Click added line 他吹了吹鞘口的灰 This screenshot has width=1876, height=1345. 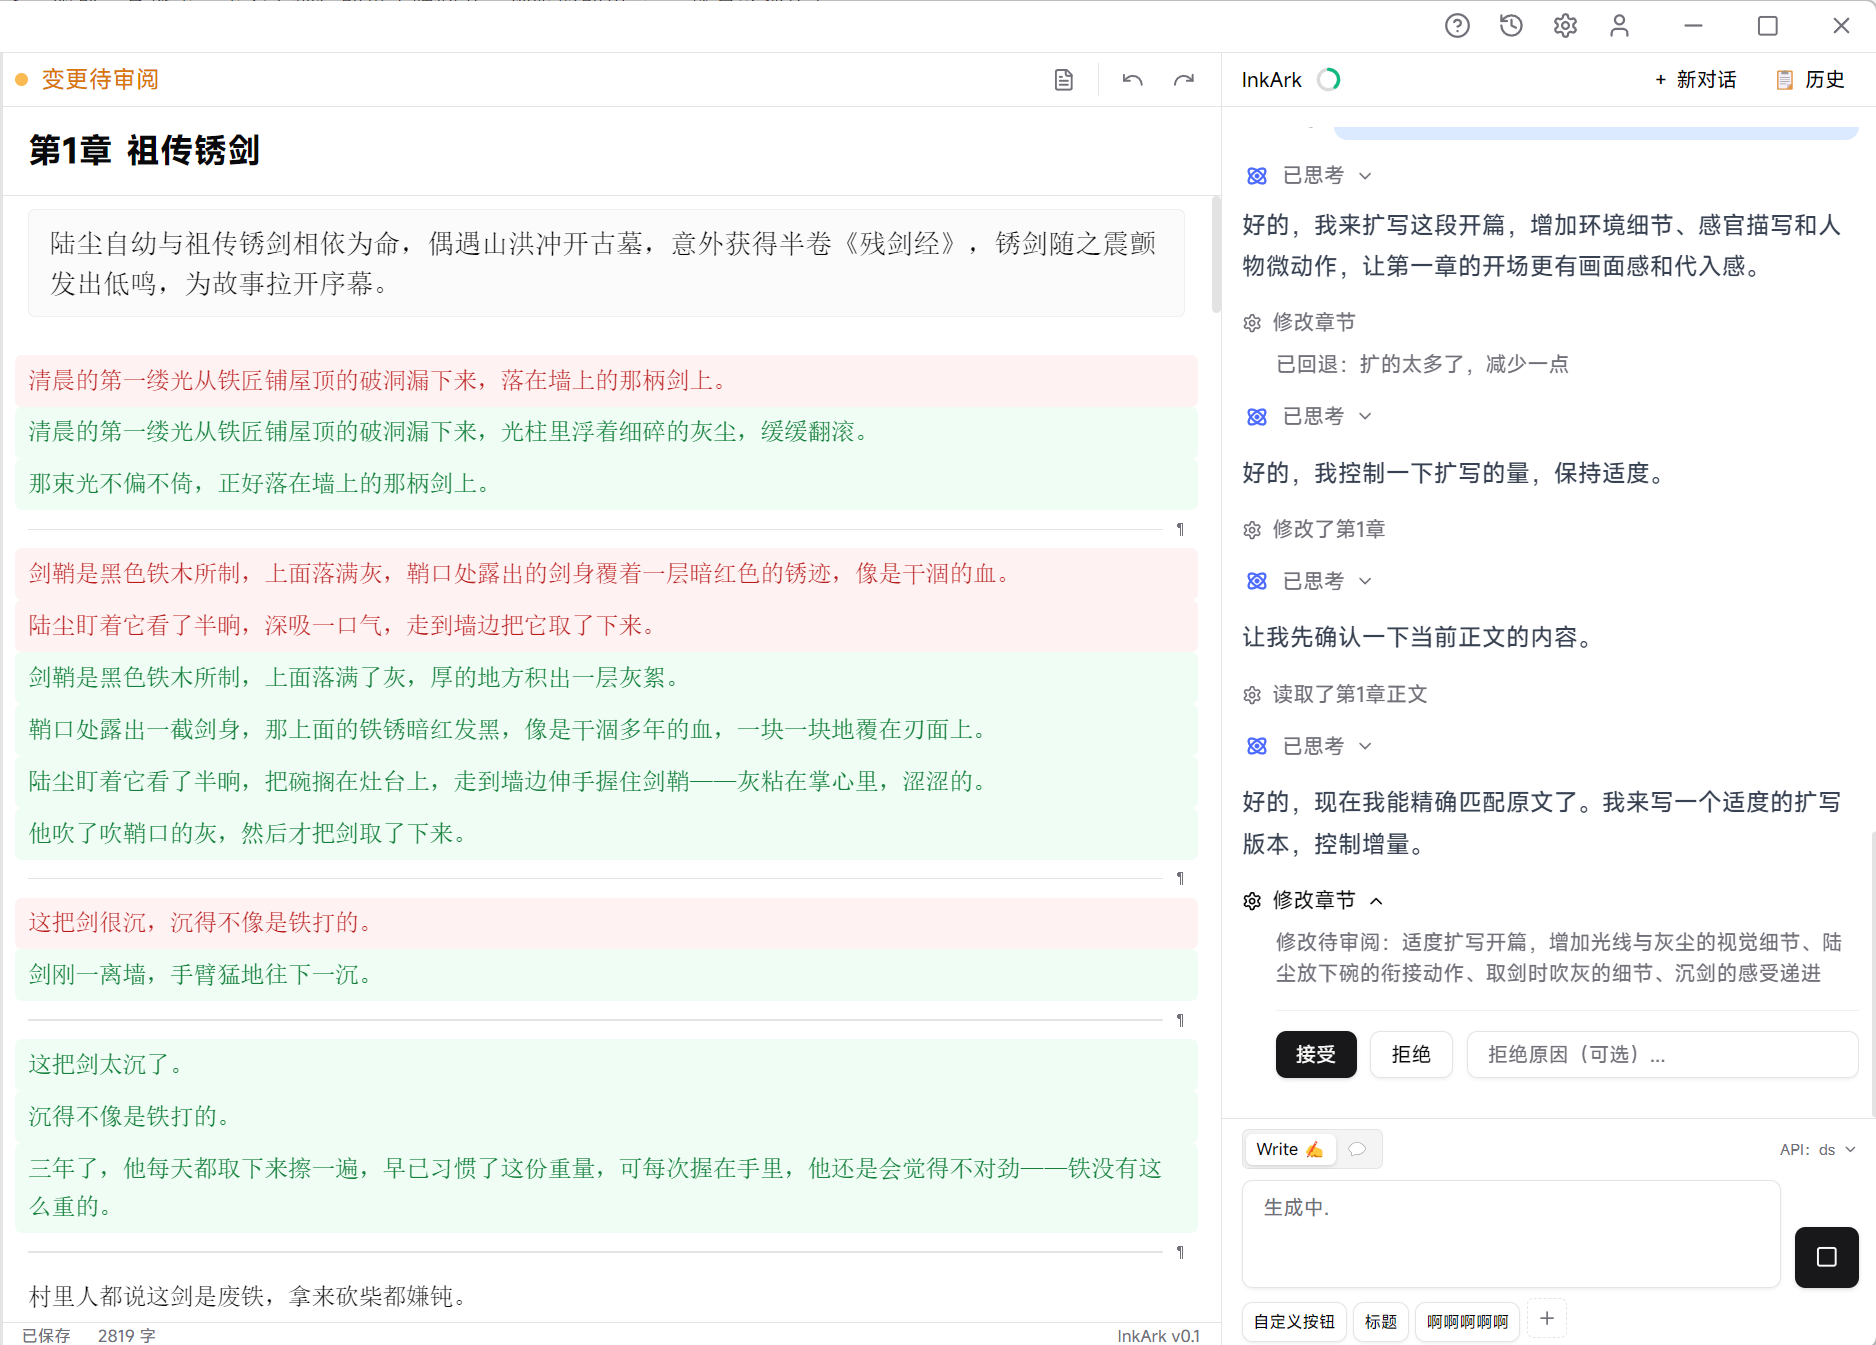pos(606,834)
